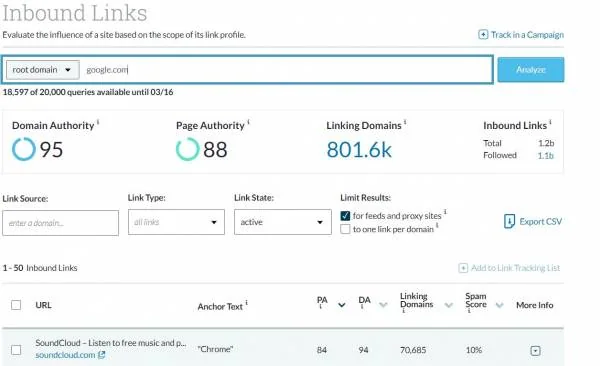The height and width of the screenshot is (366, 600).
Task: Click the Domain Authority info icon
Action: 98,122
